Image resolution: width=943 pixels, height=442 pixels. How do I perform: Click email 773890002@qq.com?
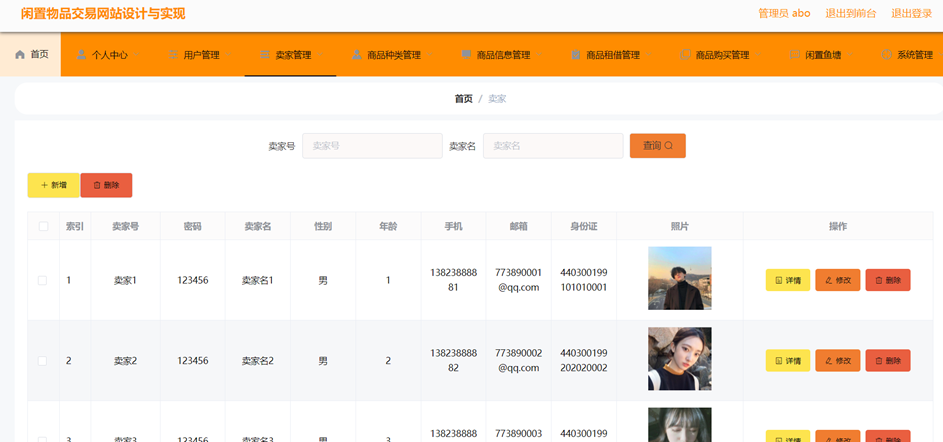pos(518,361)
